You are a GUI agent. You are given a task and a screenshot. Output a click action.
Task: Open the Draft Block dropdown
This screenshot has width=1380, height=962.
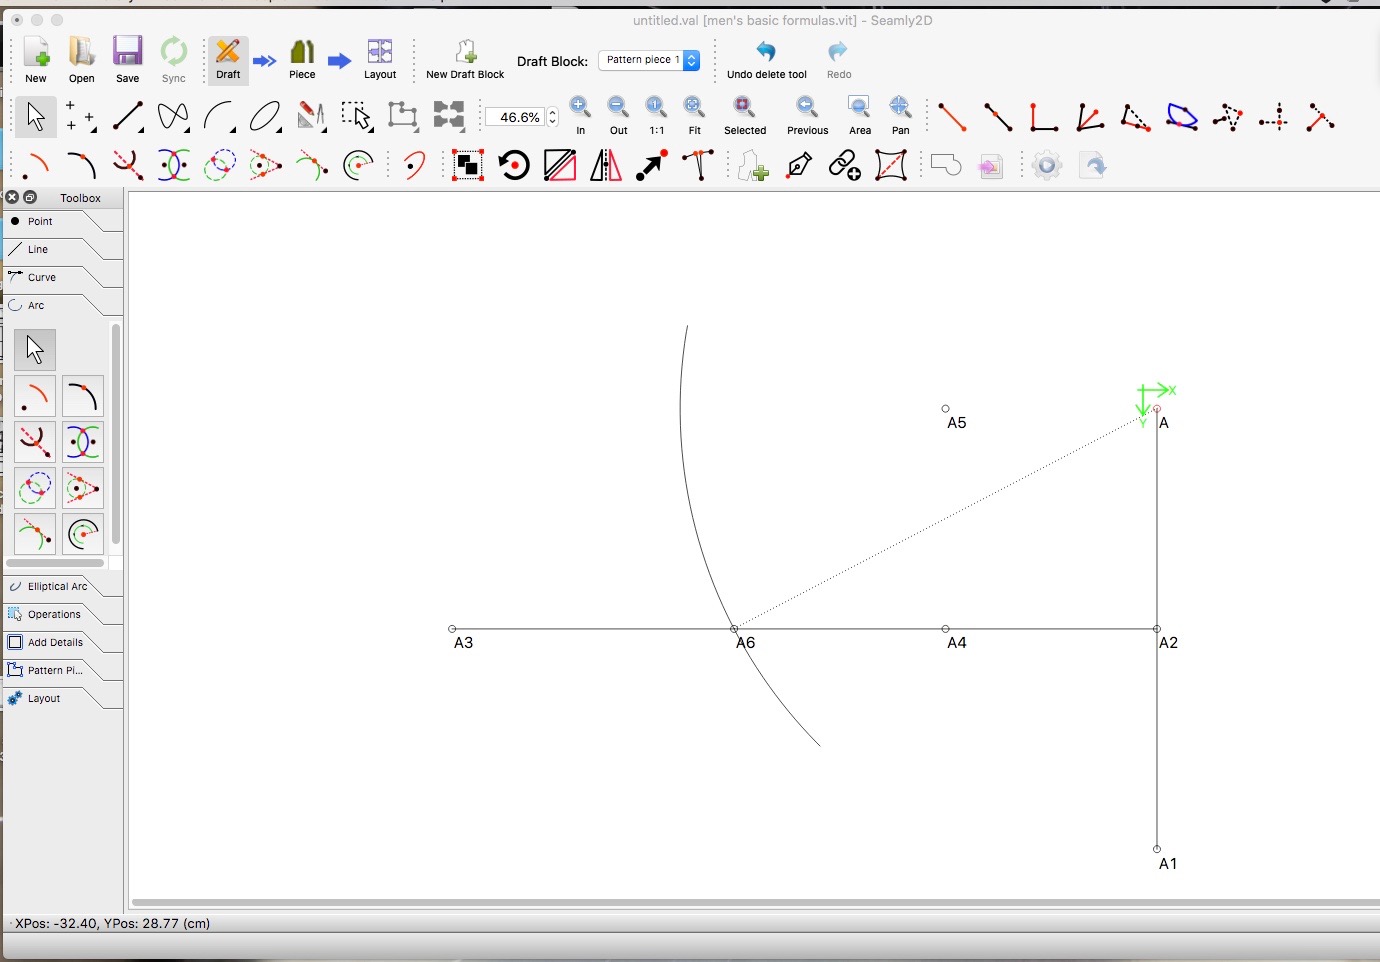(x=649, y=61)
